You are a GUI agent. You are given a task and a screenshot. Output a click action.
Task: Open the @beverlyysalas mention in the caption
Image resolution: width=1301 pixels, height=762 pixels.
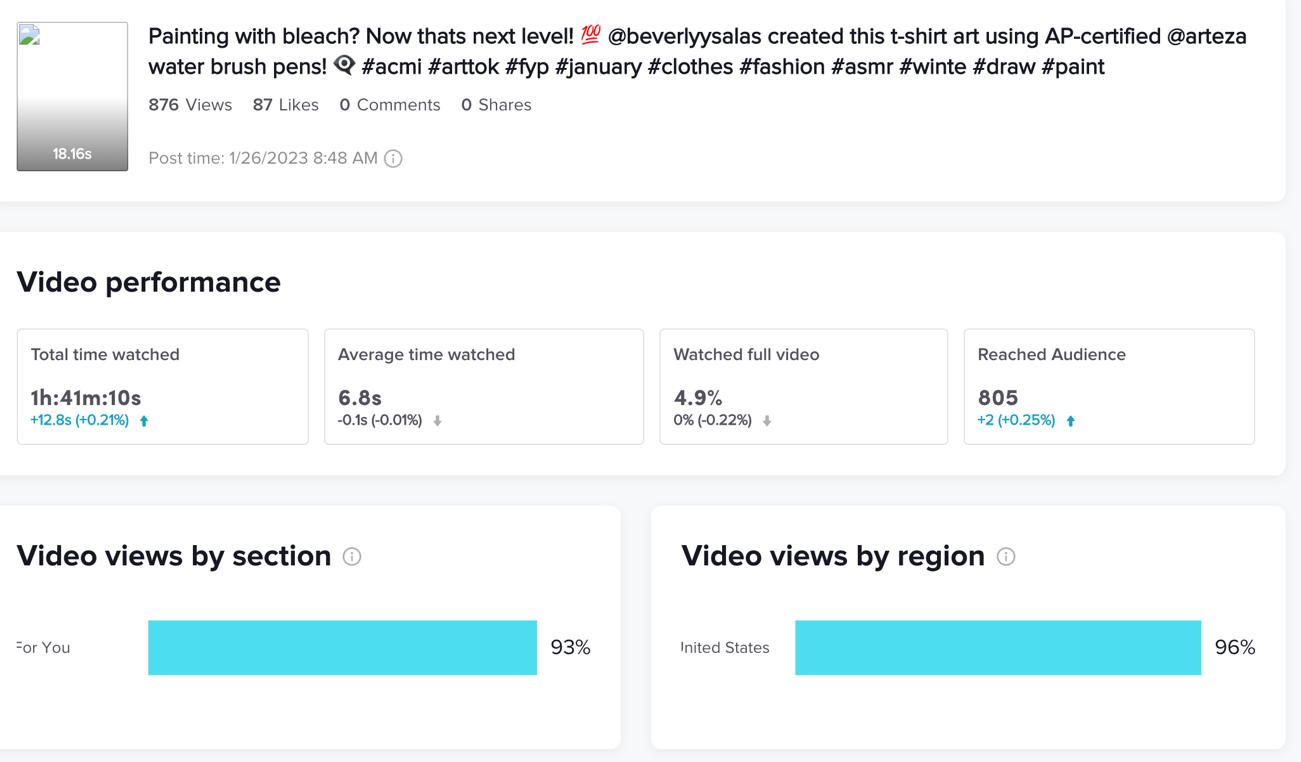coord(684,37)
